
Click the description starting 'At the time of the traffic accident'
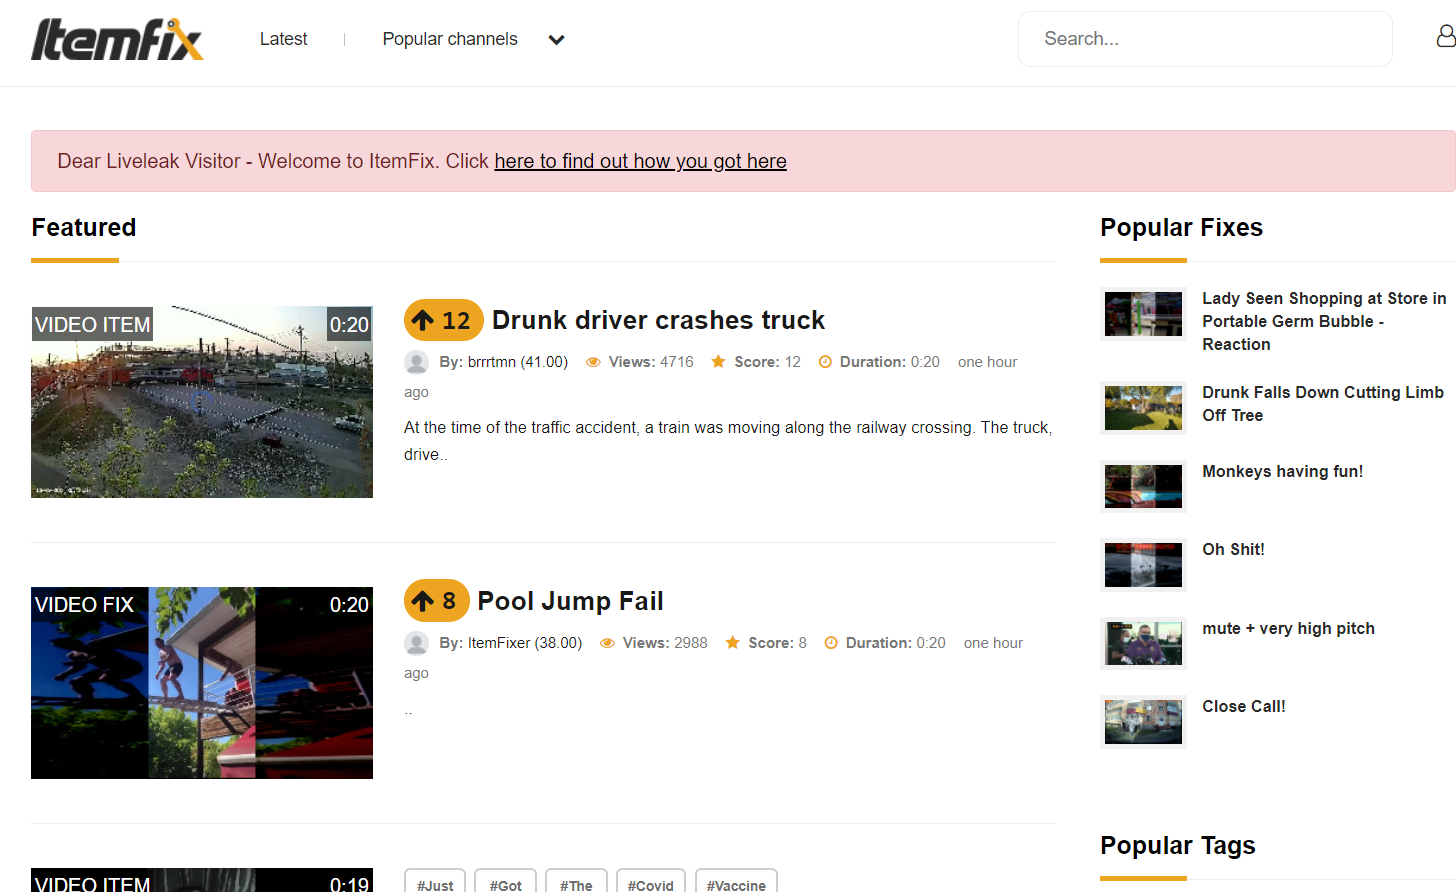point(728,440)
